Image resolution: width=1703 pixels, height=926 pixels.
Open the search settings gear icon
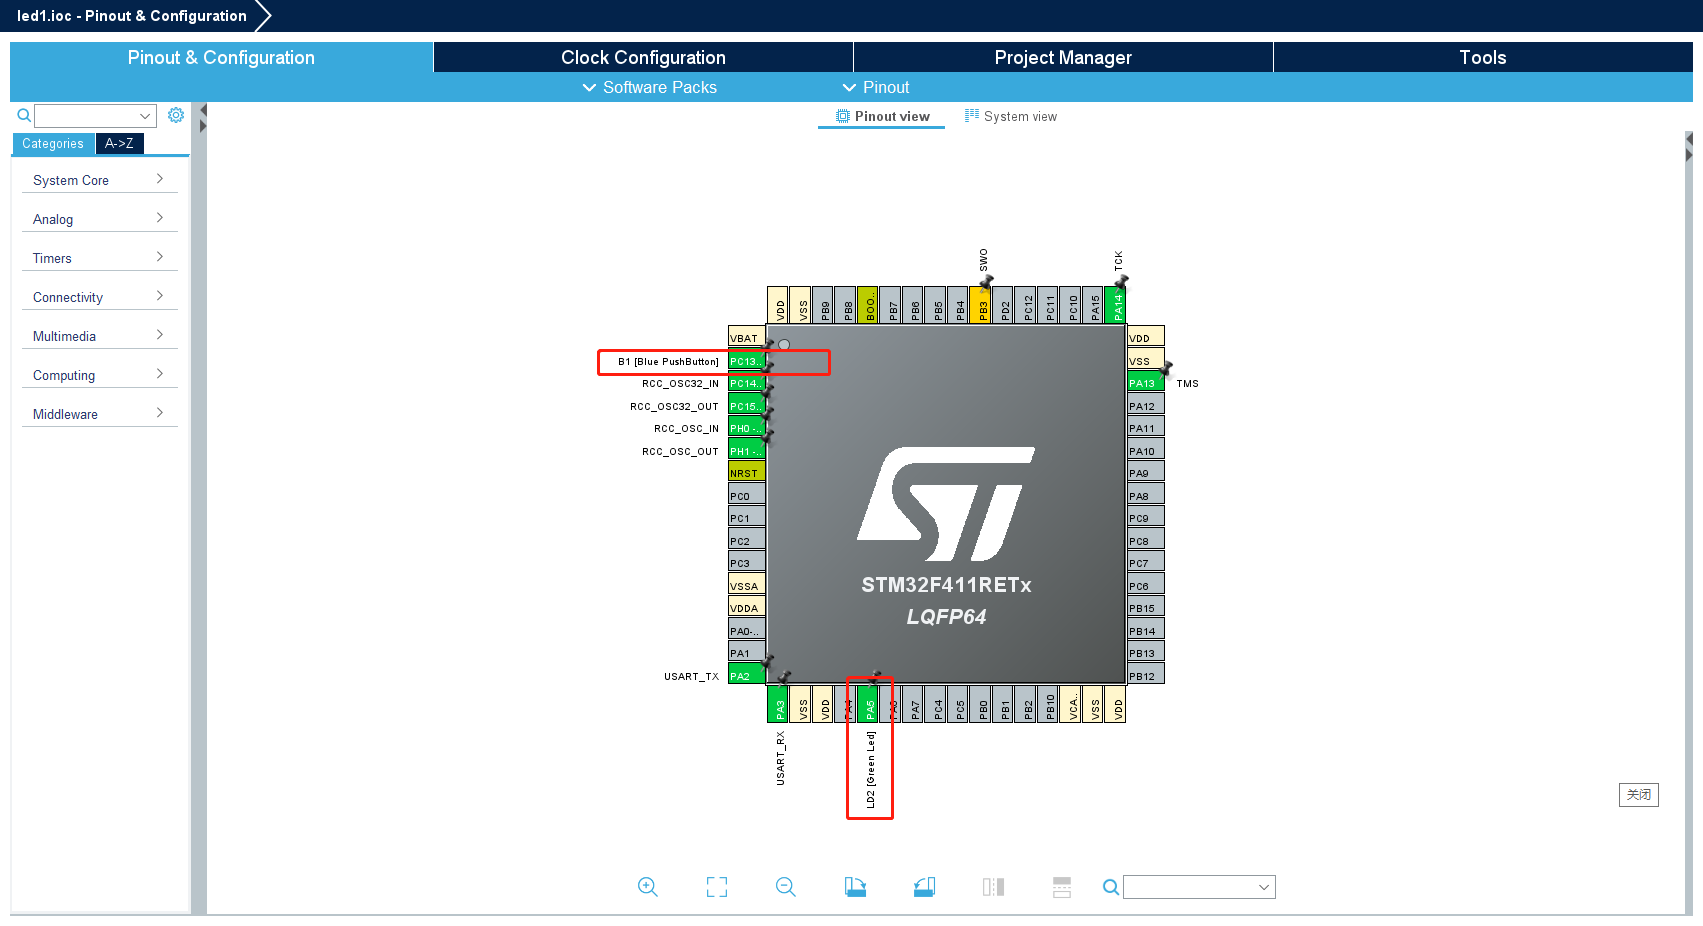point(176,115)
